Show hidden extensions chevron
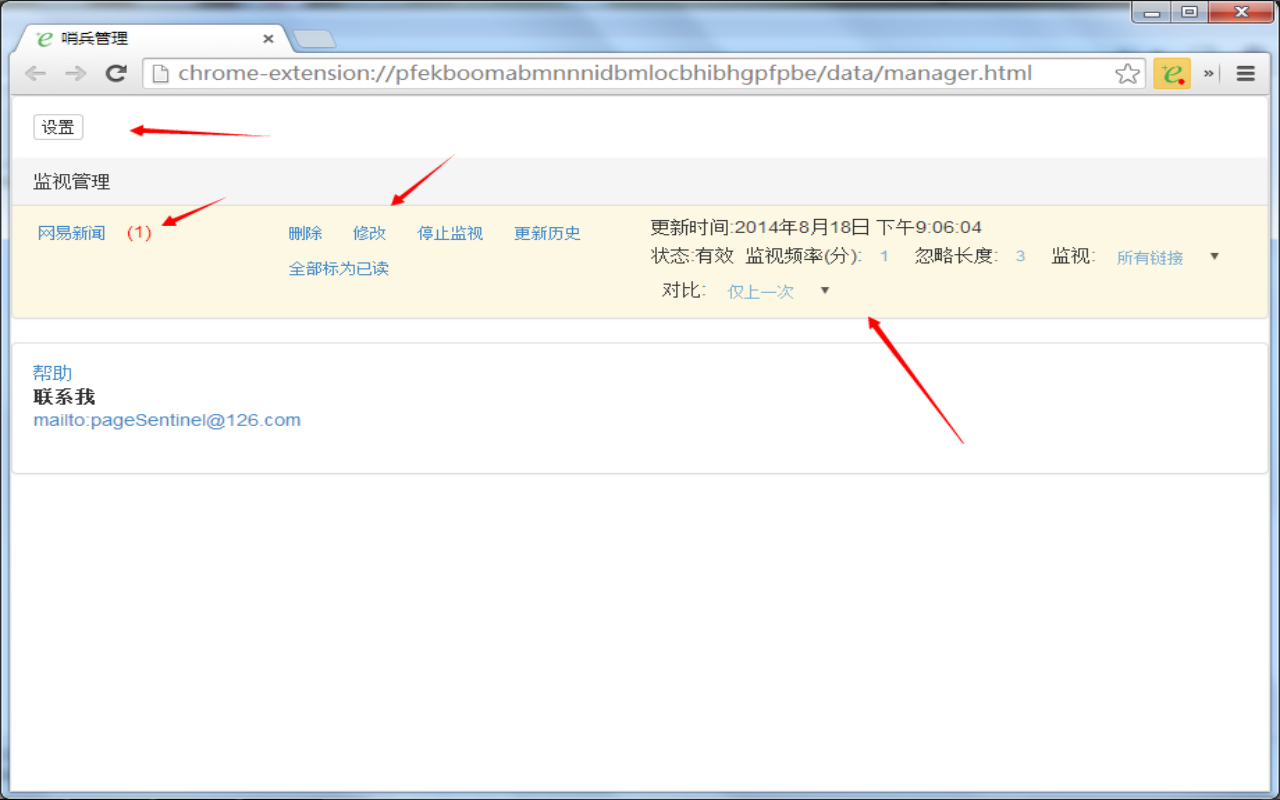The height and width of the screenshot is (800, 1280). (x=1208, y=73)
